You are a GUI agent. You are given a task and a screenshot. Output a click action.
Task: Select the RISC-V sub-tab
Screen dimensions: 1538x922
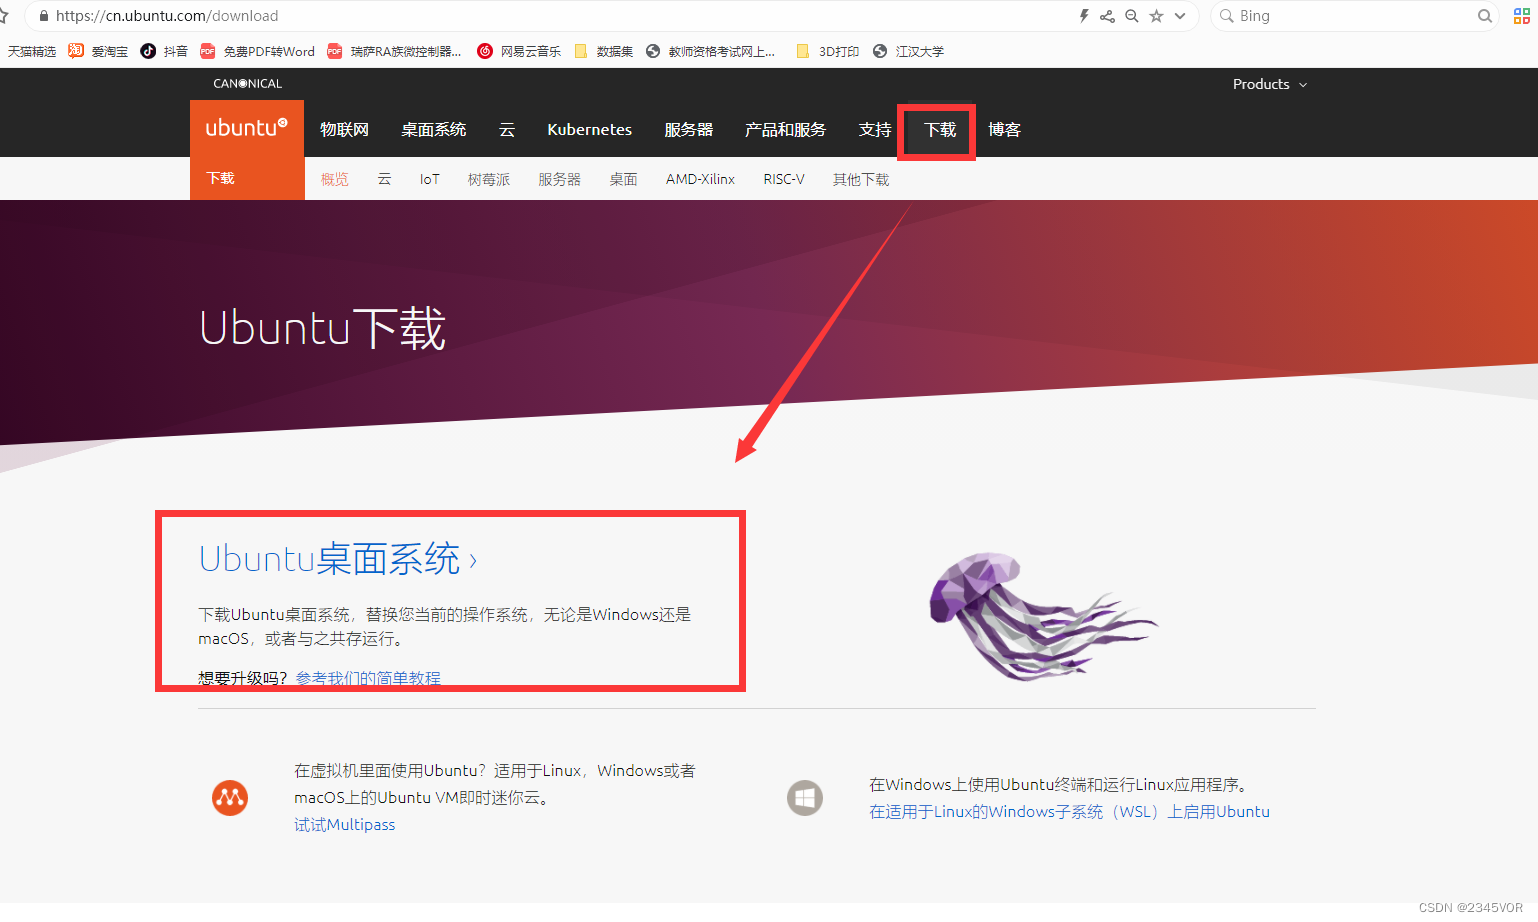784,179
